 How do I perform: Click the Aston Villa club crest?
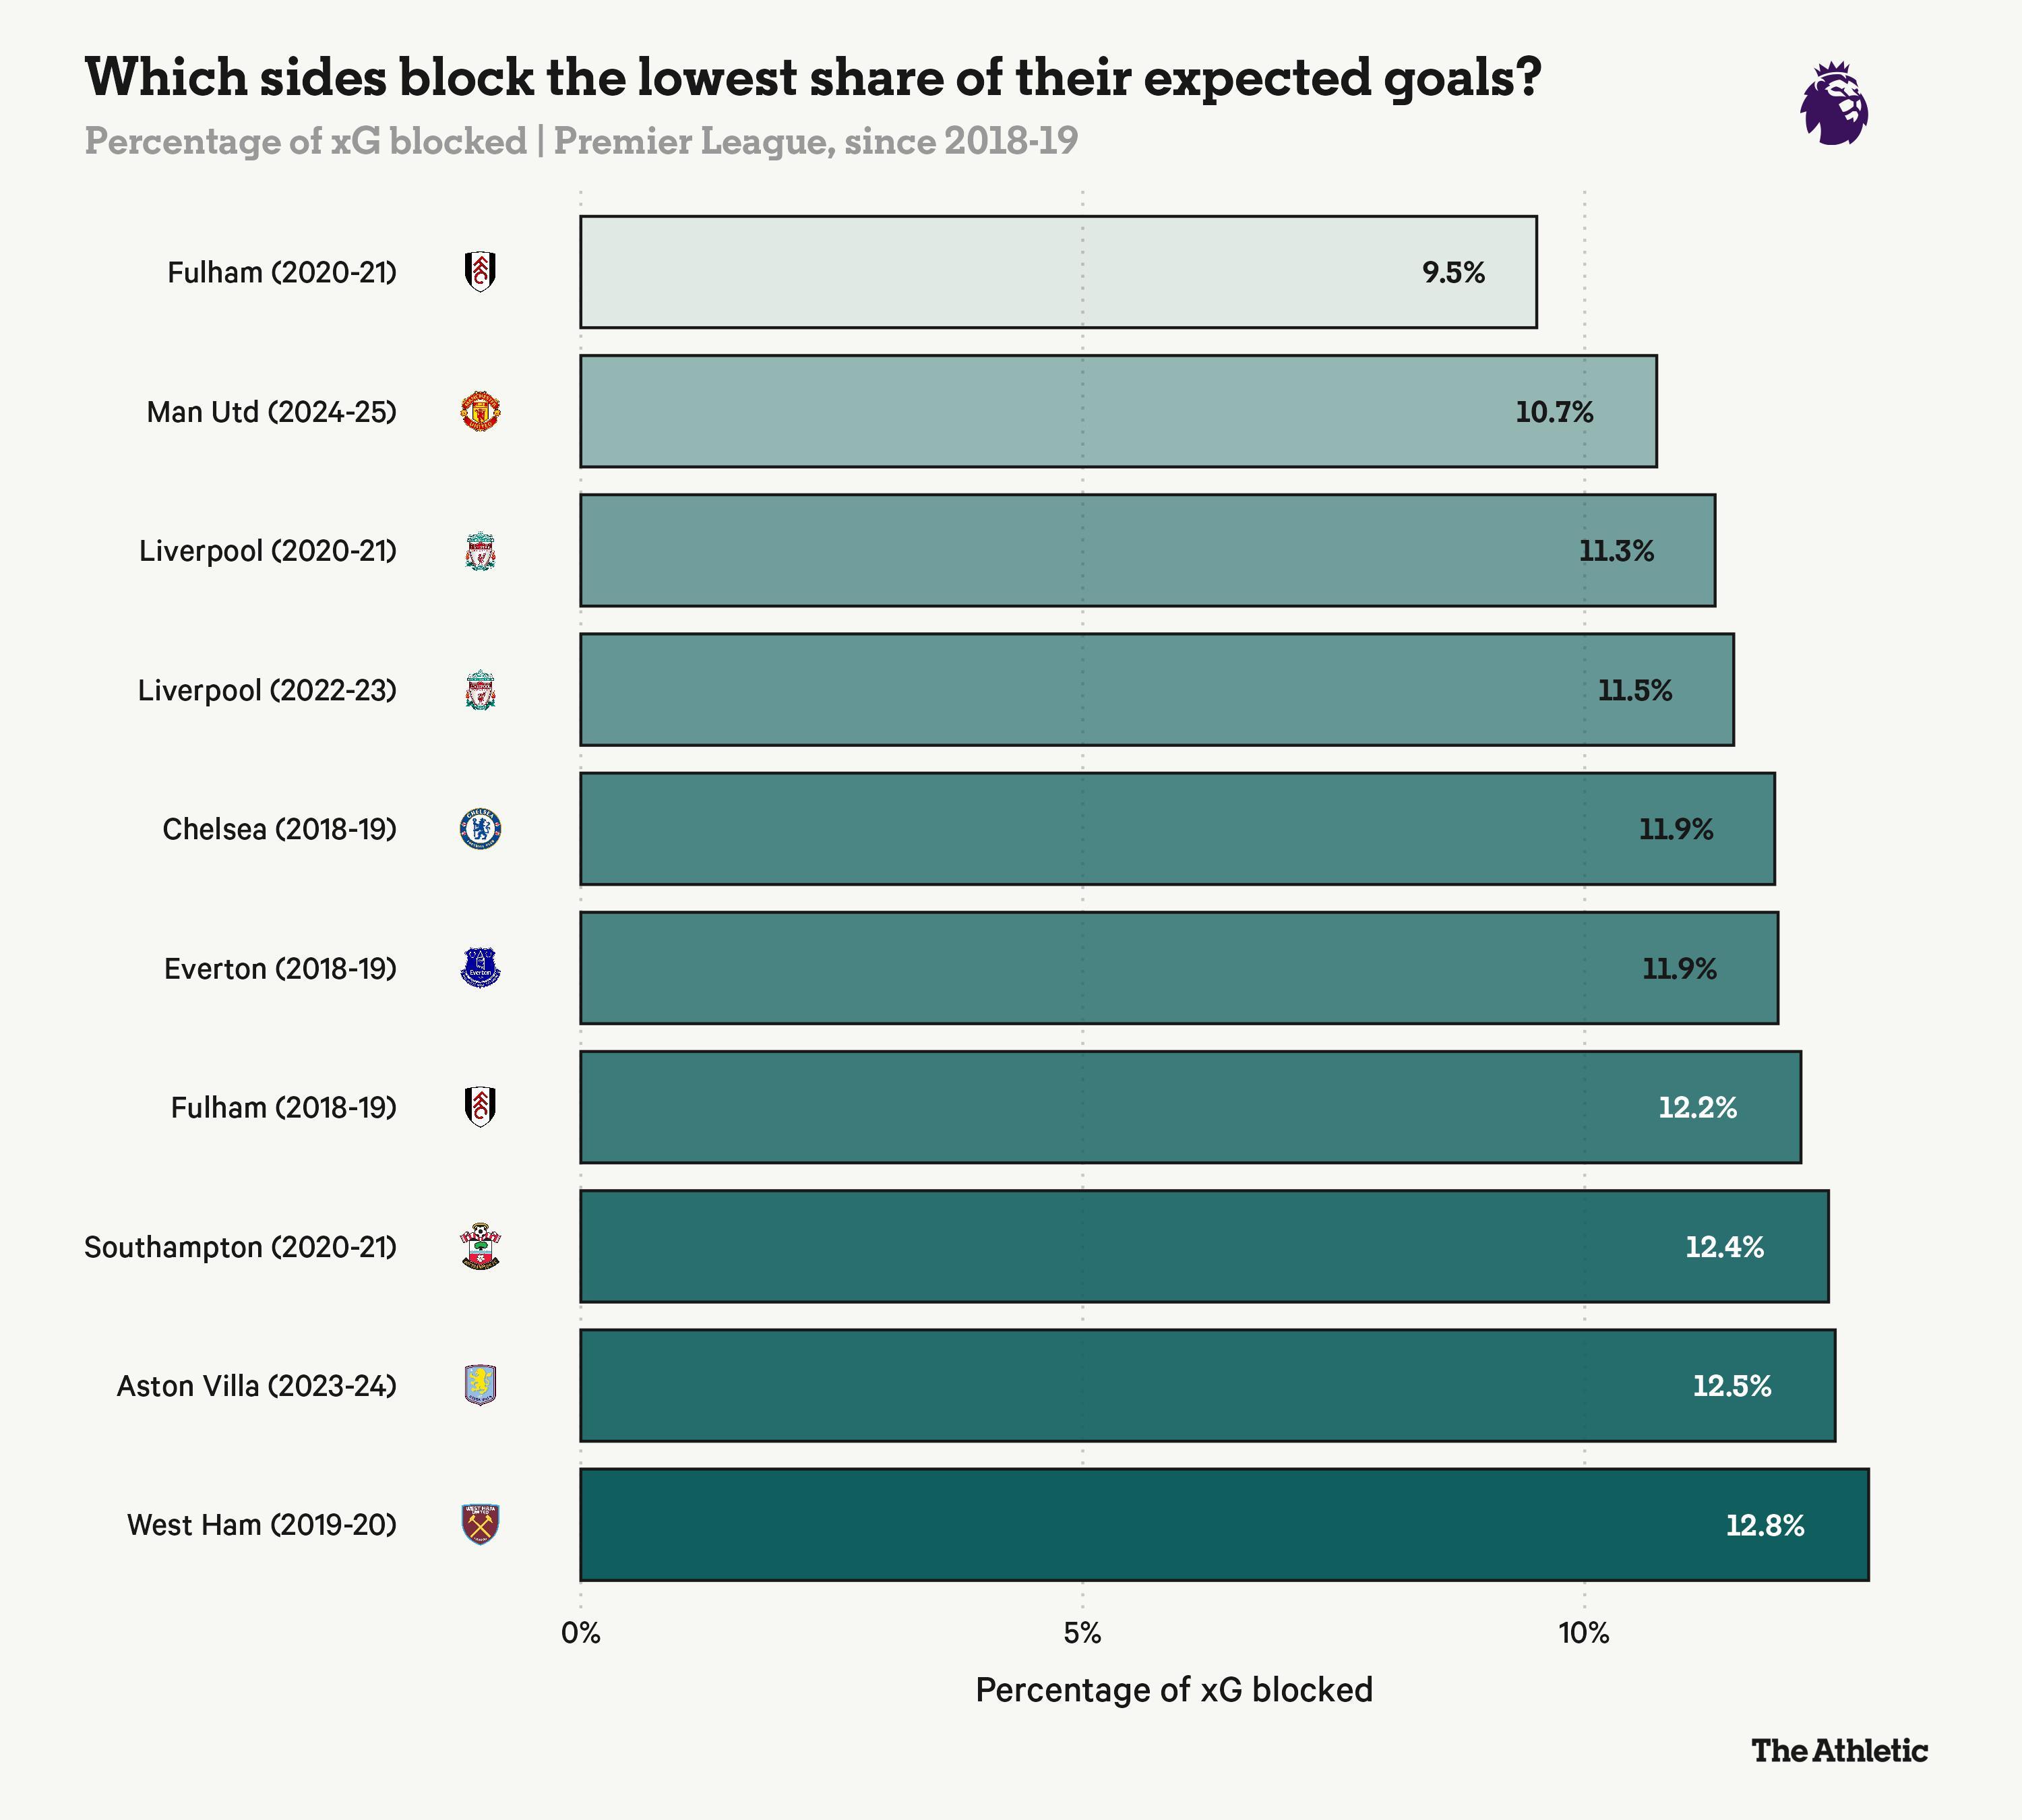point(481,1386)
